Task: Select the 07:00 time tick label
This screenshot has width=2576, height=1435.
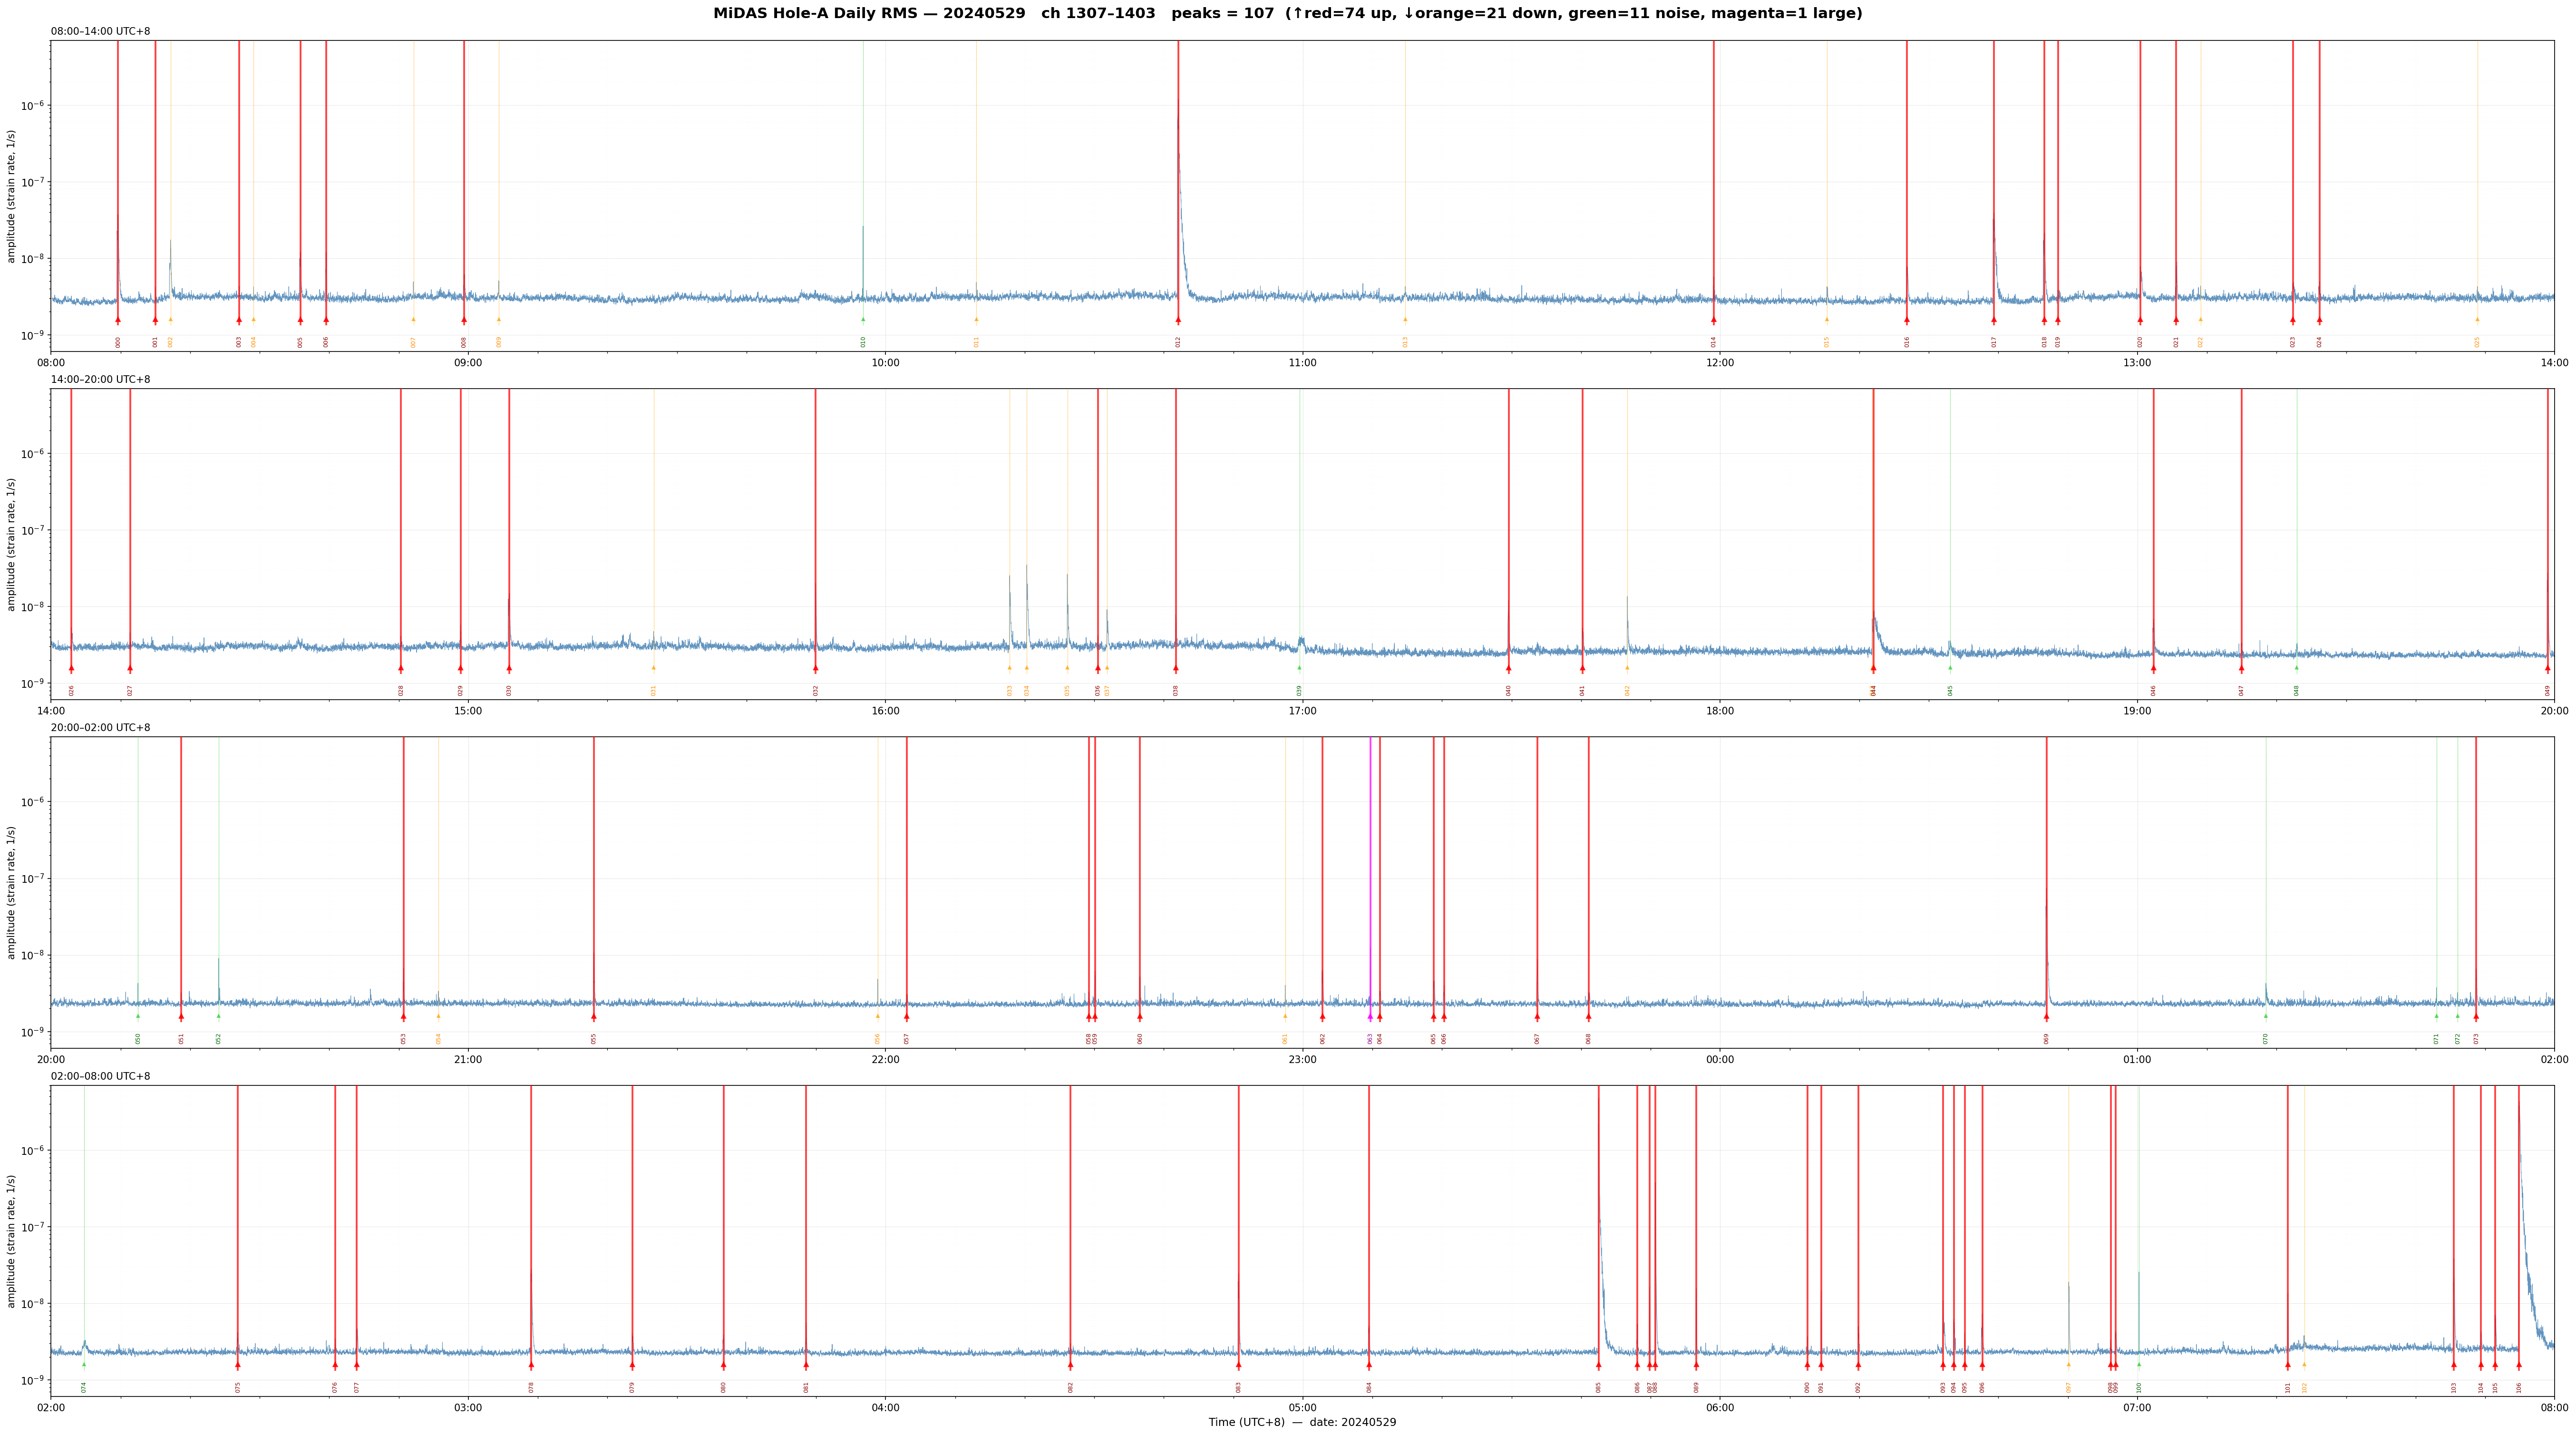Action: pyautogui.click(x=2137, y=1408)
